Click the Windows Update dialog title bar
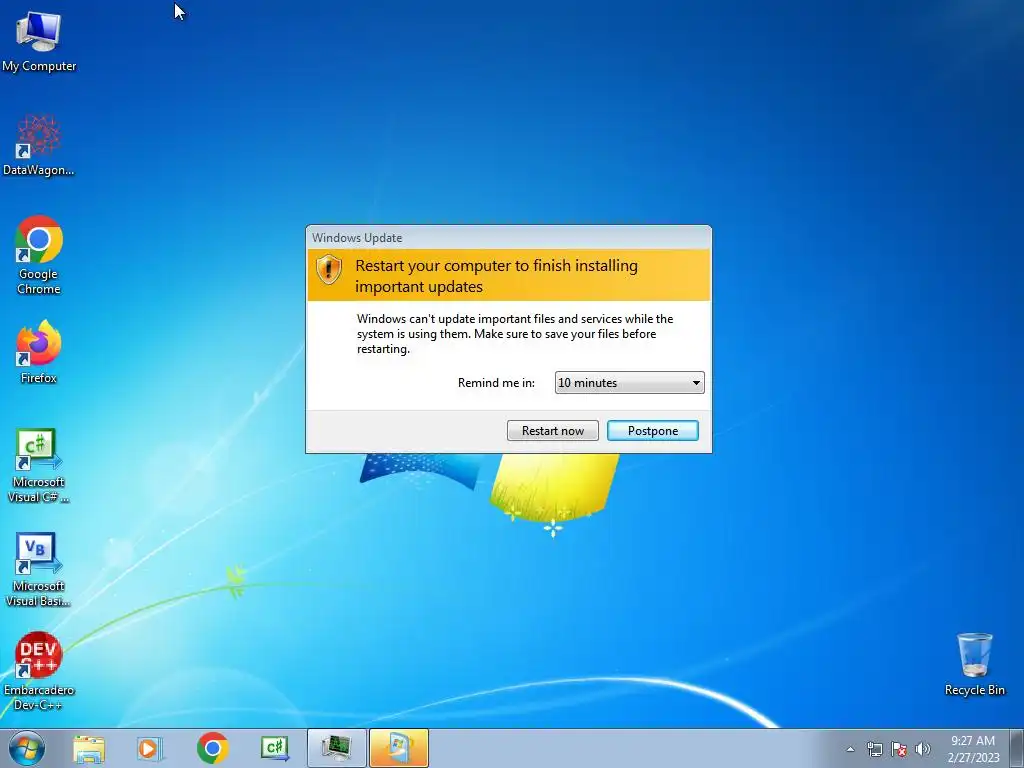Screen dimensions: 1024x768 [x=509, y=238]
